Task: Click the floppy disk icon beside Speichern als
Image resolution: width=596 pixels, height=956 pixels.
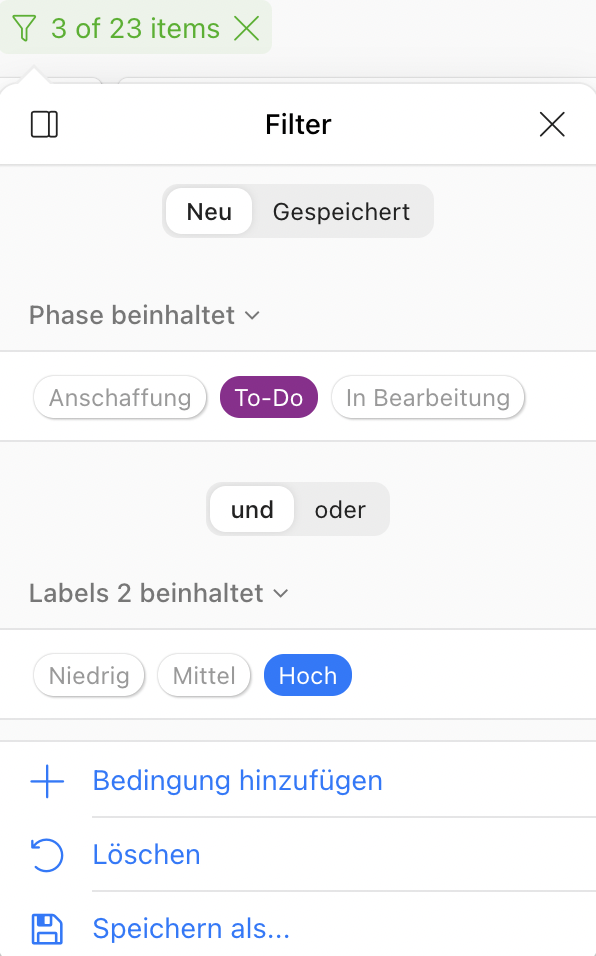Action: click(x=47, y=929)
